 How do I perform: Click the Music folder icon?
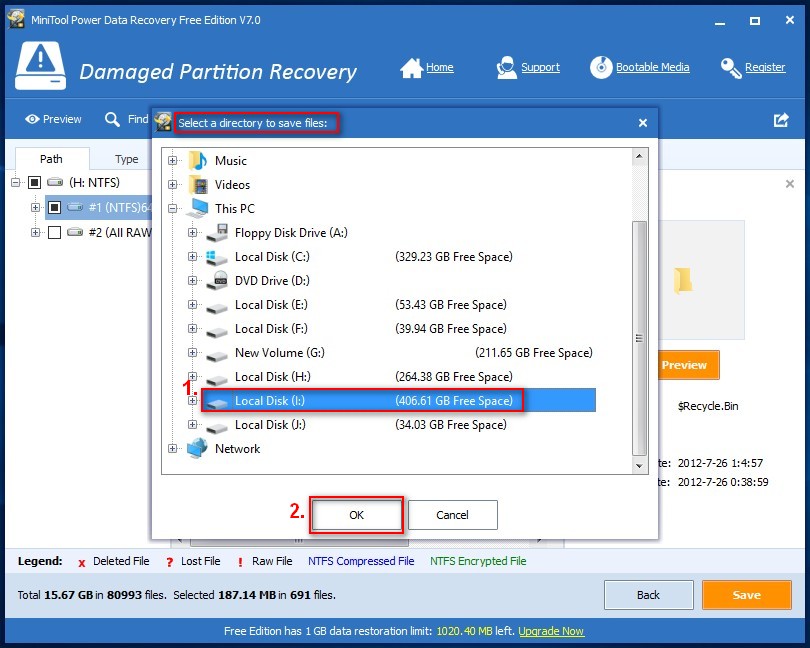coord(198,161)
